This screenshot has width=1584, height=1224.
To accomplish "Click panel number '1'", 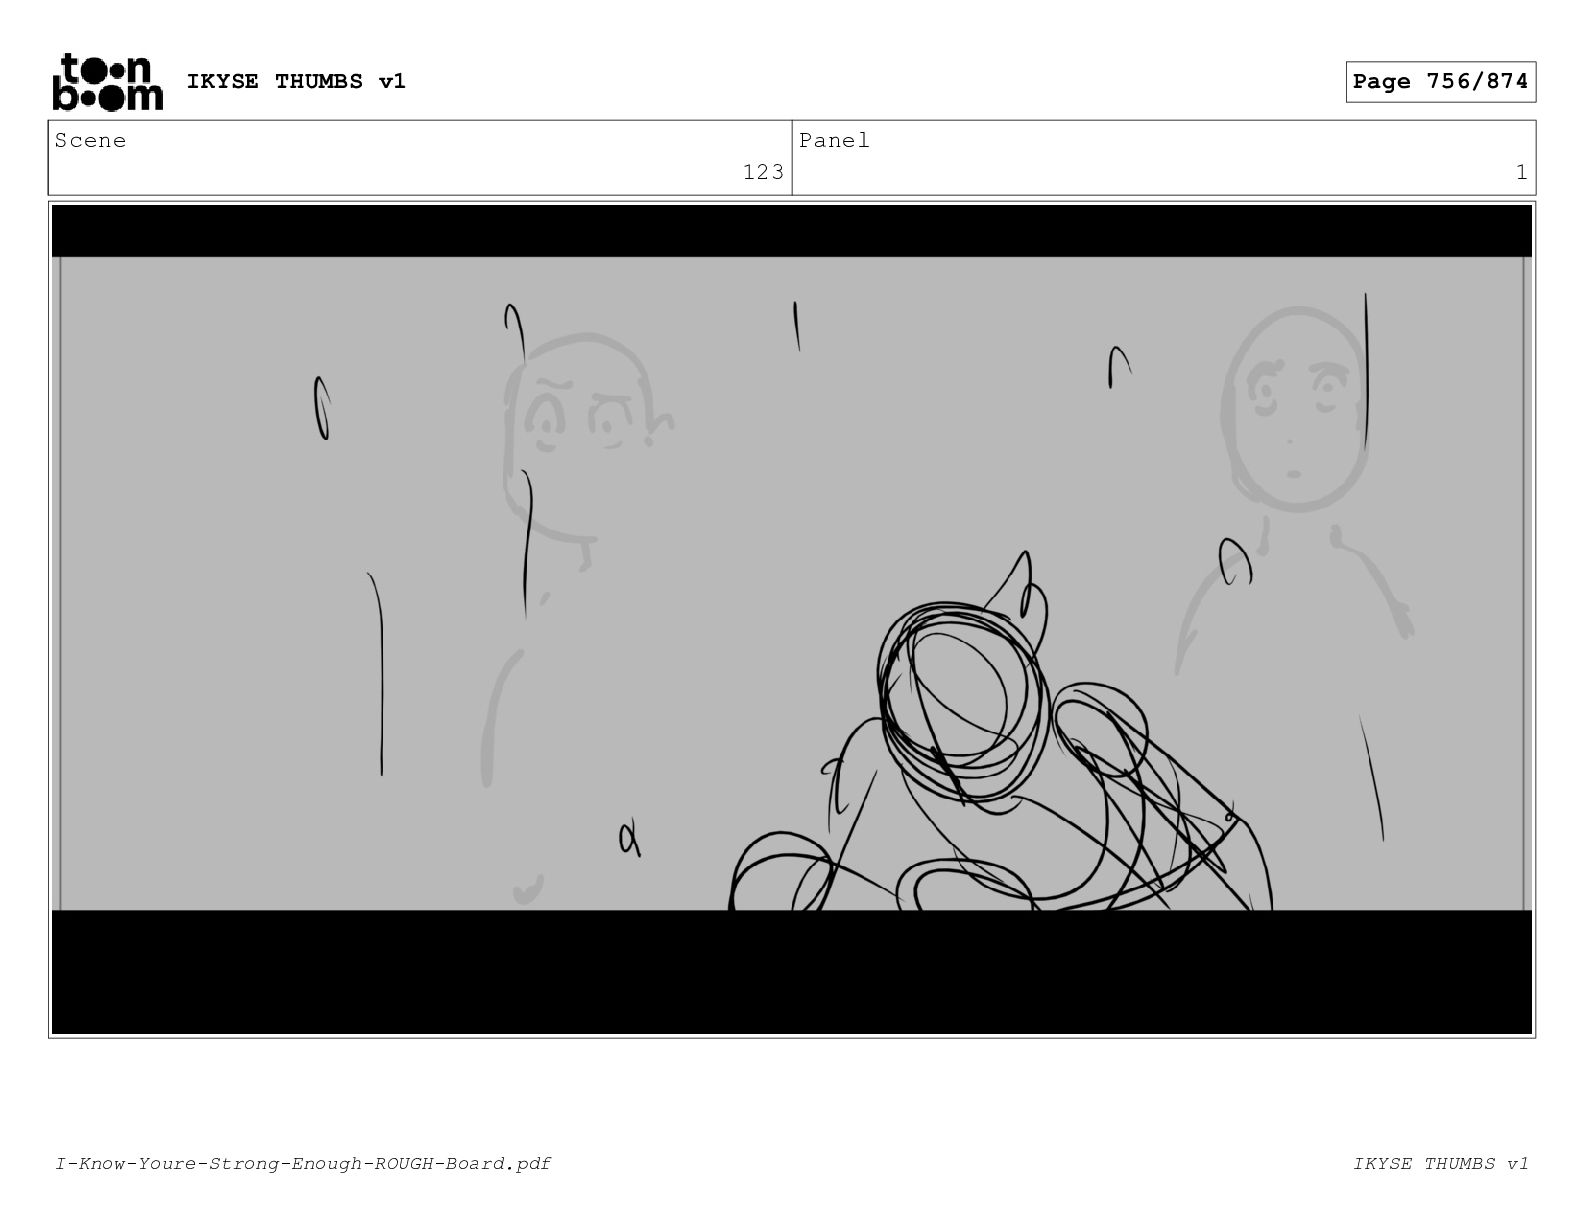I will pos(1522,172).
